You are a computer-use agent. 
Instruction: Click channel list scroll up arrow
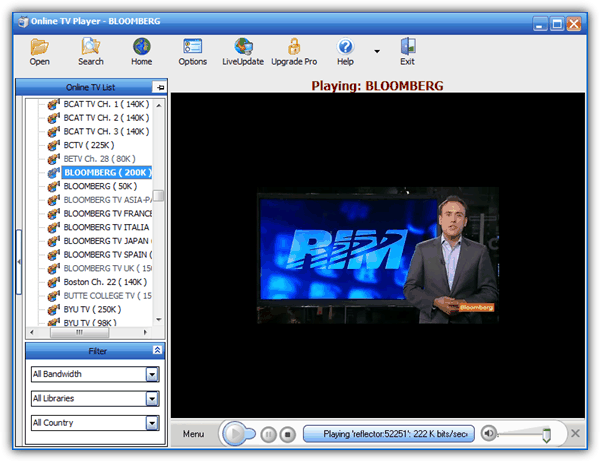159,105
